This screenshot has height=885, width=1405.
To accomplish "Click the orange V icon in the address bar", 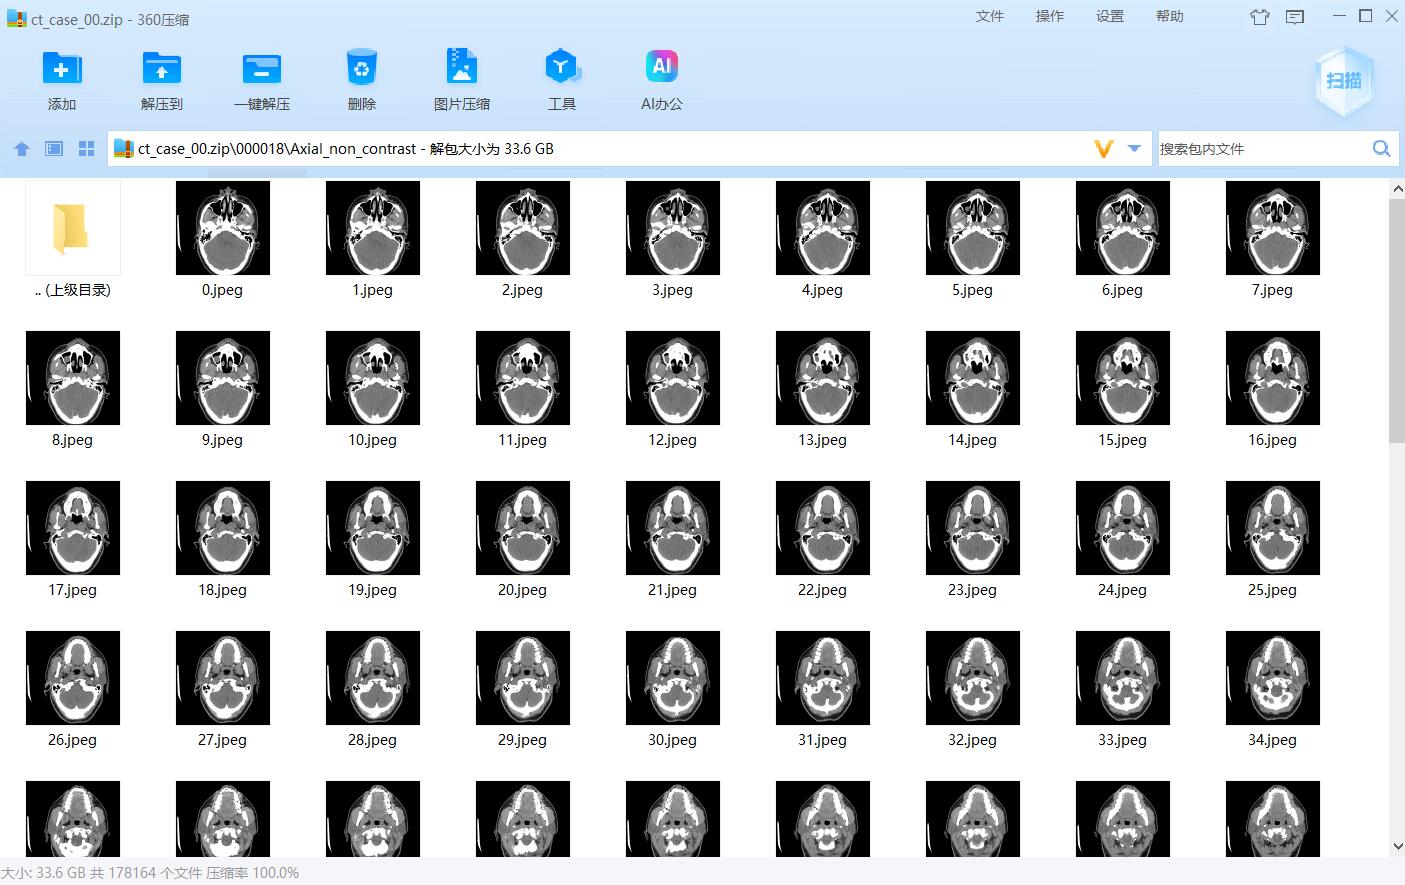I will 1104,149.
